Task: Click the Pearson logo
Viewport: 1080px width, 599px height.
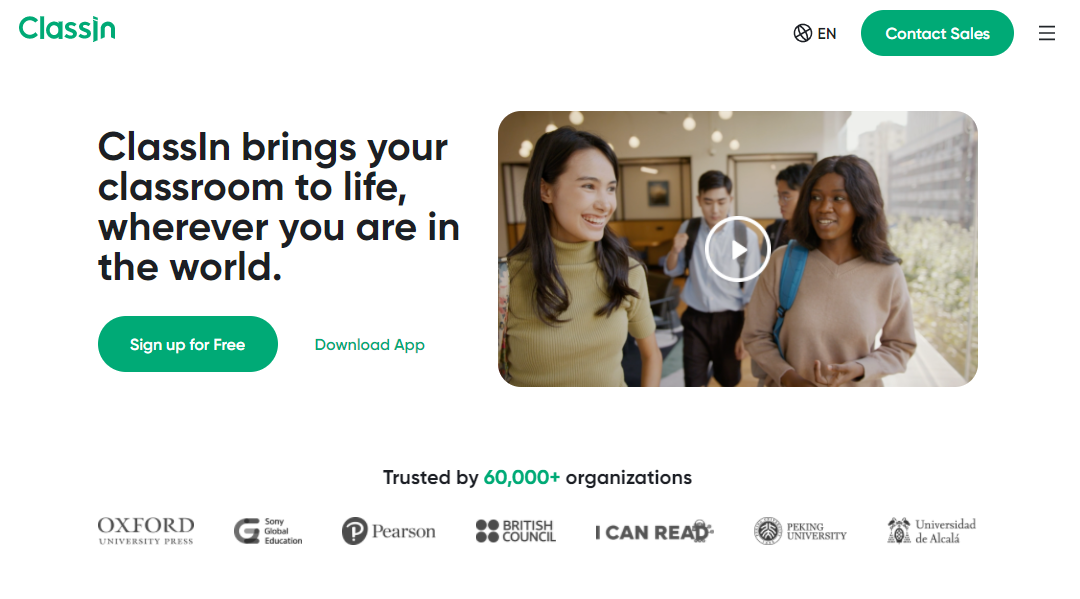Action: click(388, 531)
